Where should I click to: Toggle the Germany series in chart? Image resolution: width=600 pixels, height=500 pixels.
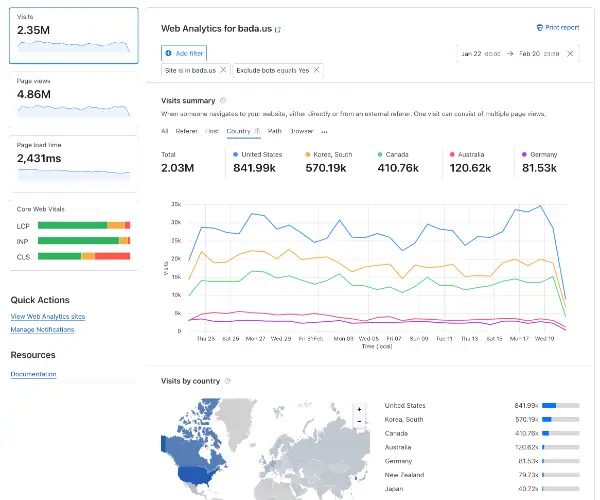[x=546, y=155]
